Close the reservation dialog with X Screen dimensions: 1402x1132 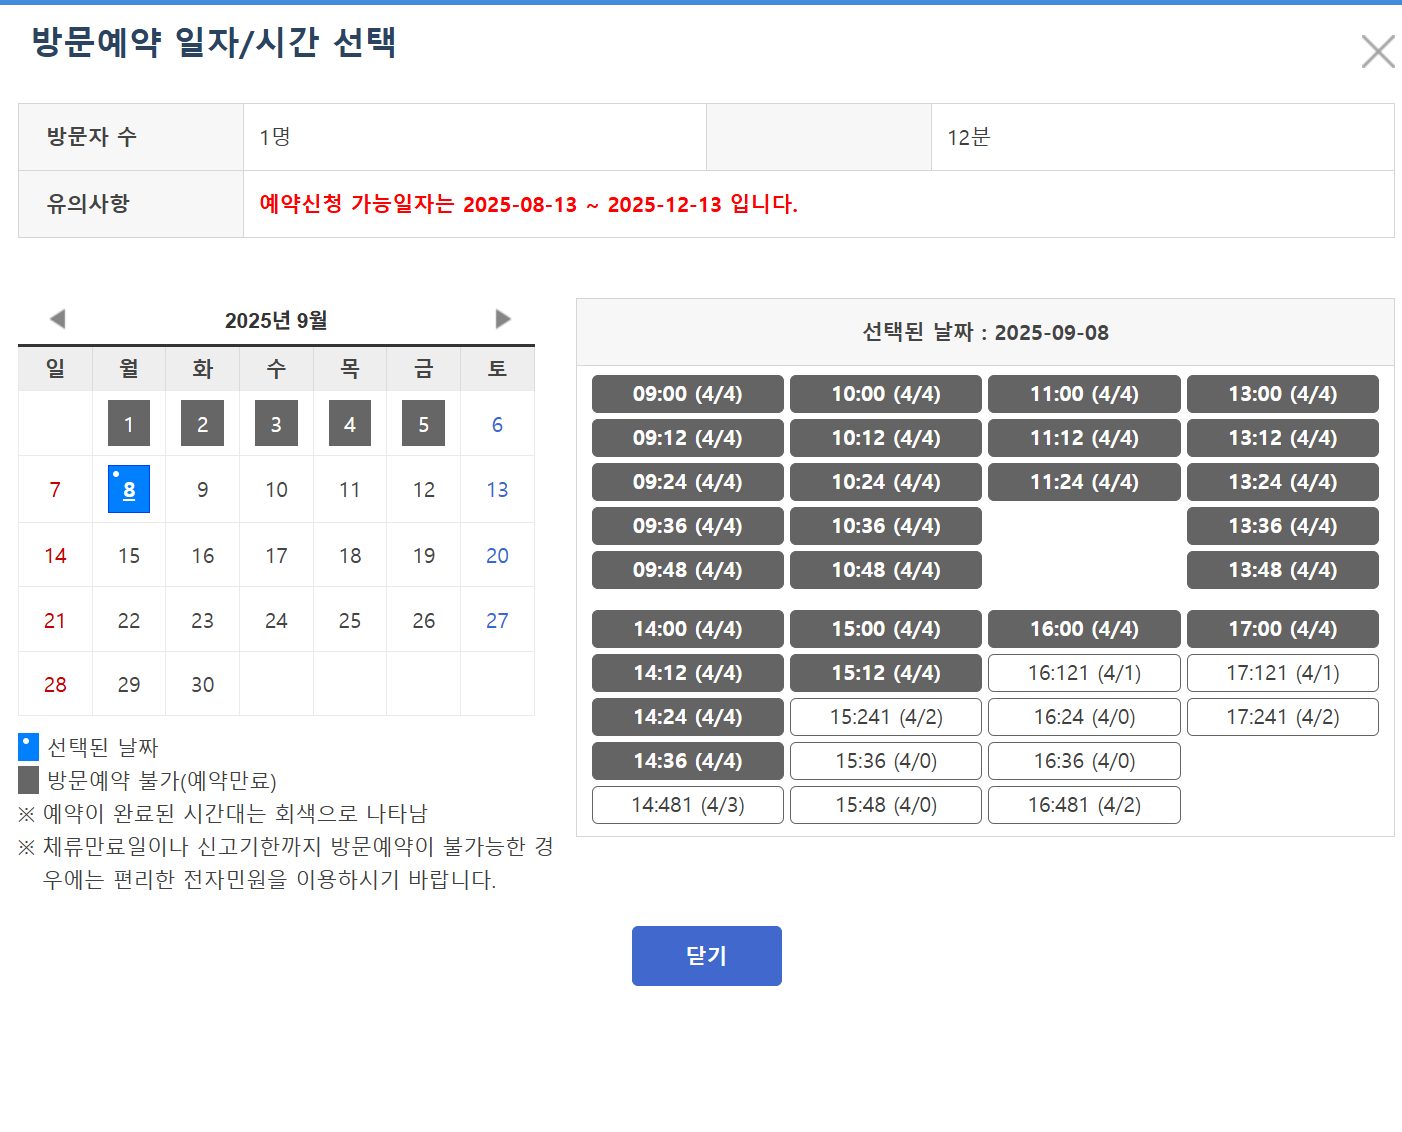[1377, 51]
